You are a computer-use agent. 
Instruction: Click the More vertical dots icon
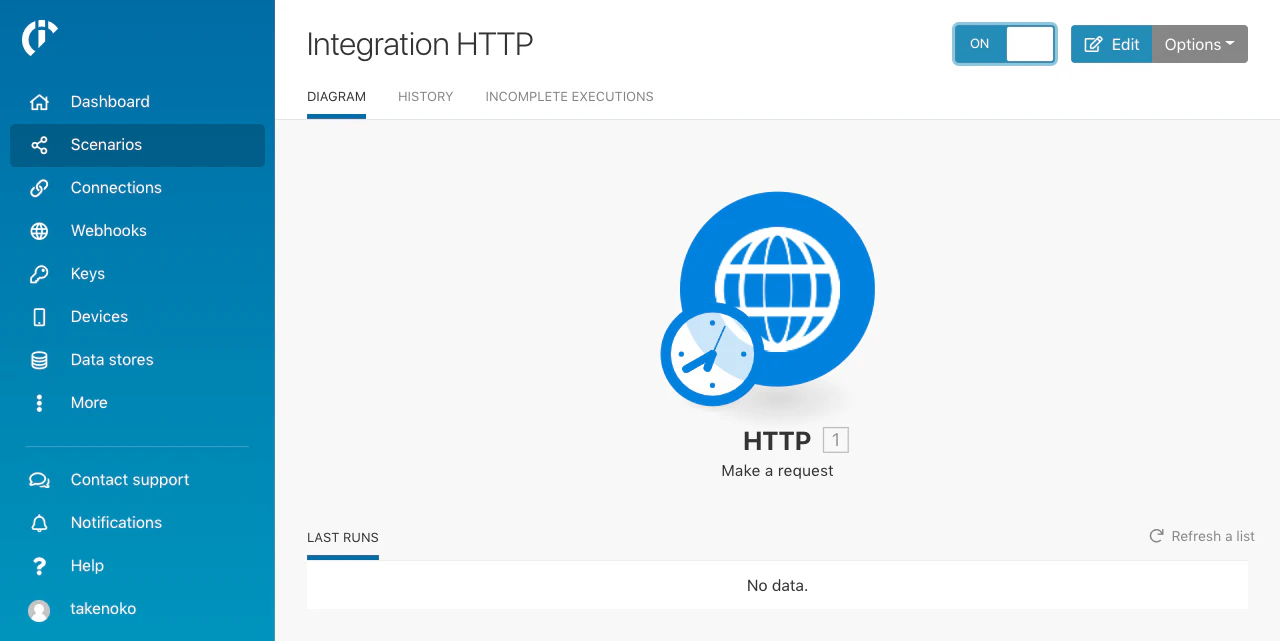(39, 403)
